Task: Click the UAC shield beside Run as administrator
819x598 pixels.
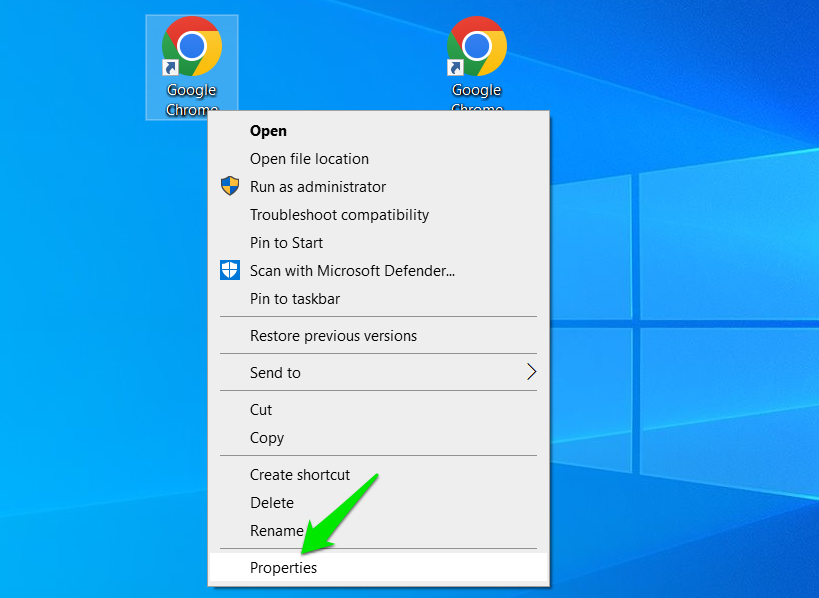Action: pyautogui.click(x=229, y=186)
